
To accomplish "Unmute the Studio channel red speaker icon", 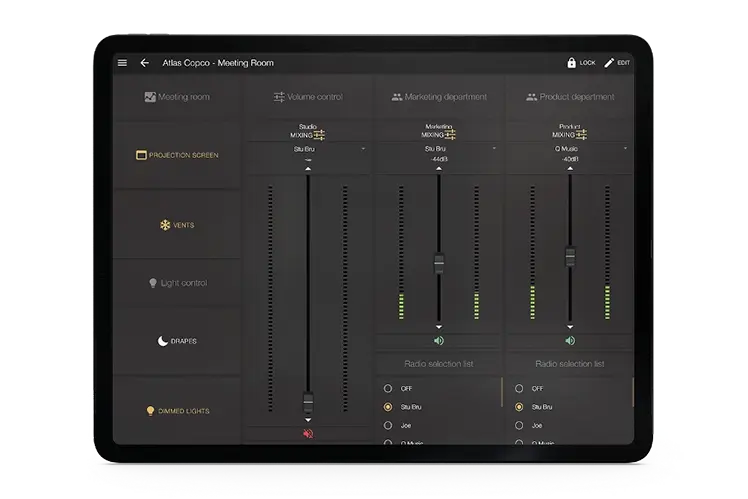I will click(x=308, y=434).
